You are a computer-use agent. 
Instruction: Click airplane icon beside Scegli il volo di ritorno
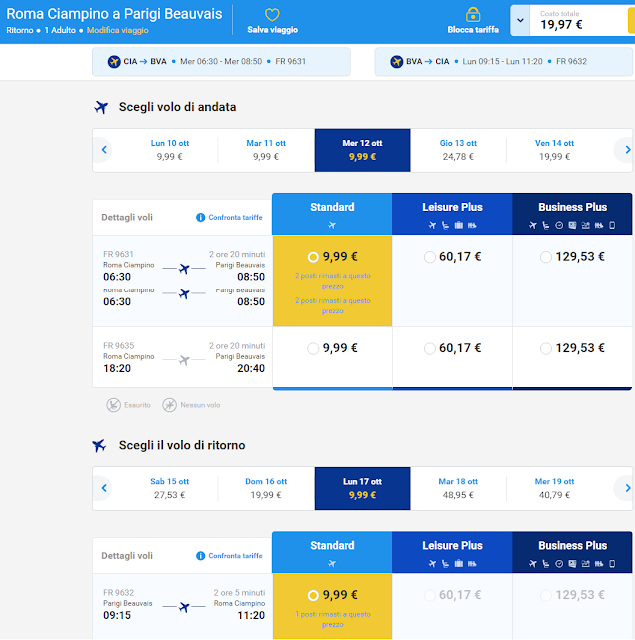coord(99,446)
